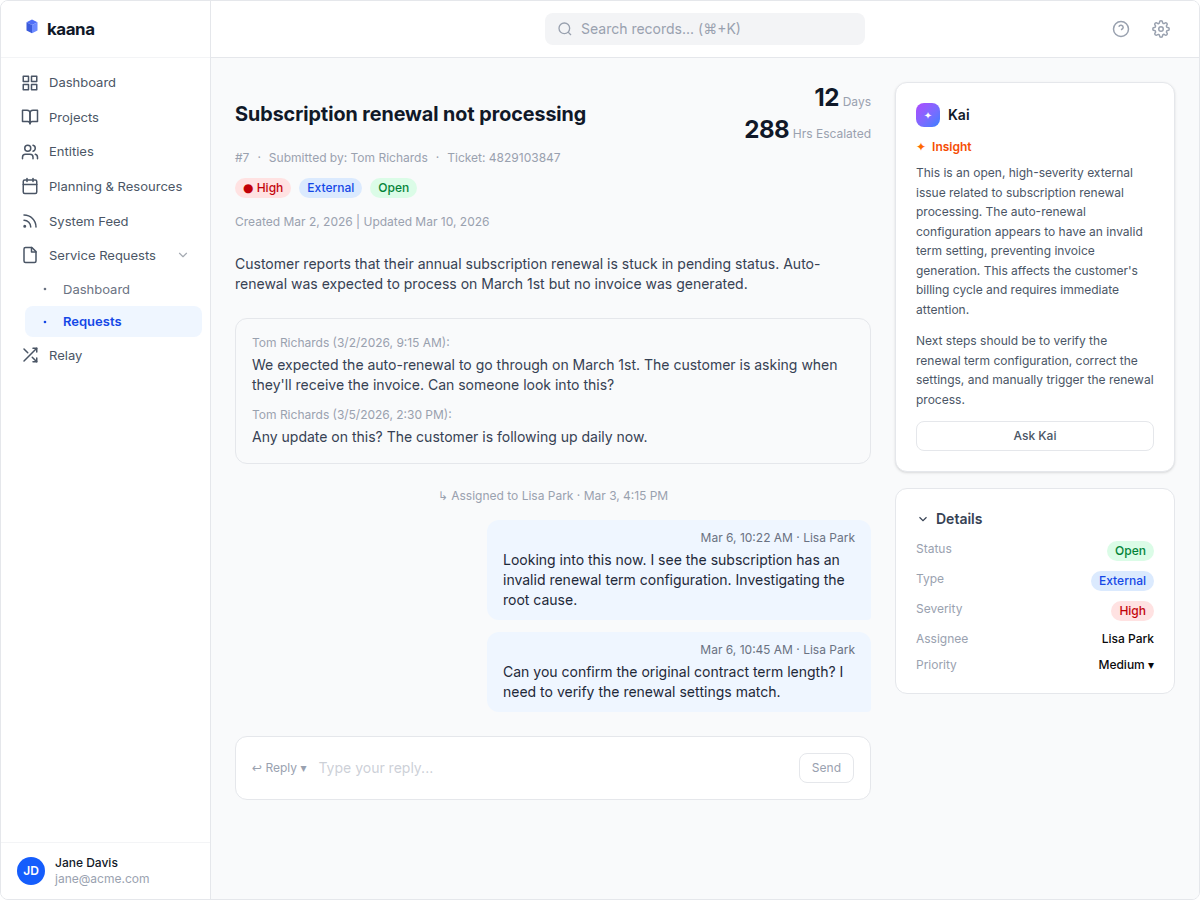Collapse the Details panel

tap(922, 518)
